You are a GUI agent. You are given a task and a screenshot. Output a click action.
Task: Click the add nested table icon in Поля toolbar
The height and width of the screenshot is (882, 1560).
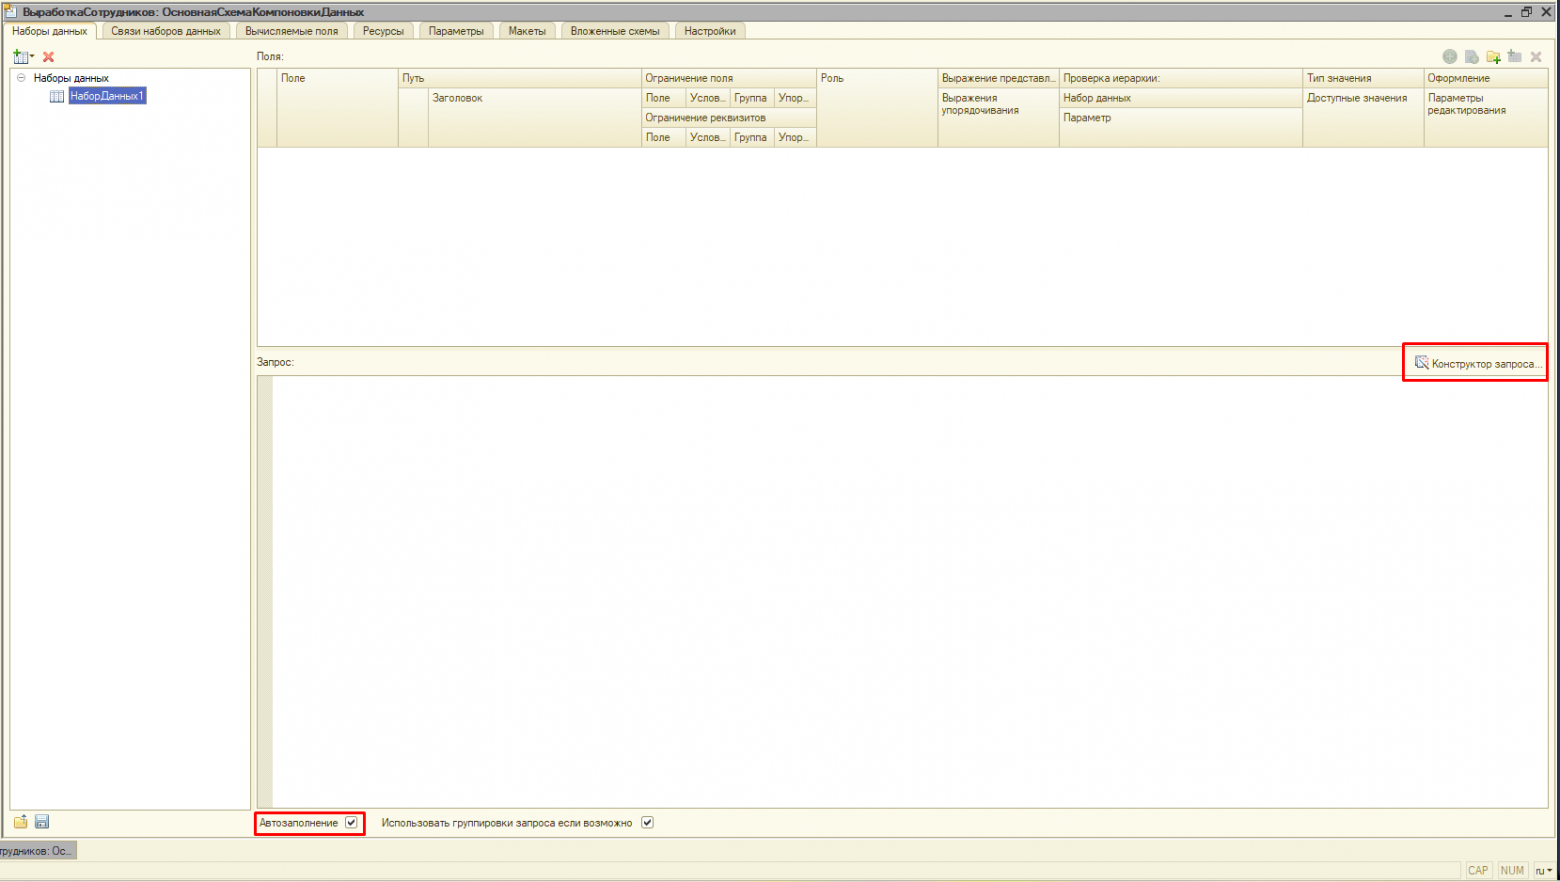click(x=1515, y=57)
